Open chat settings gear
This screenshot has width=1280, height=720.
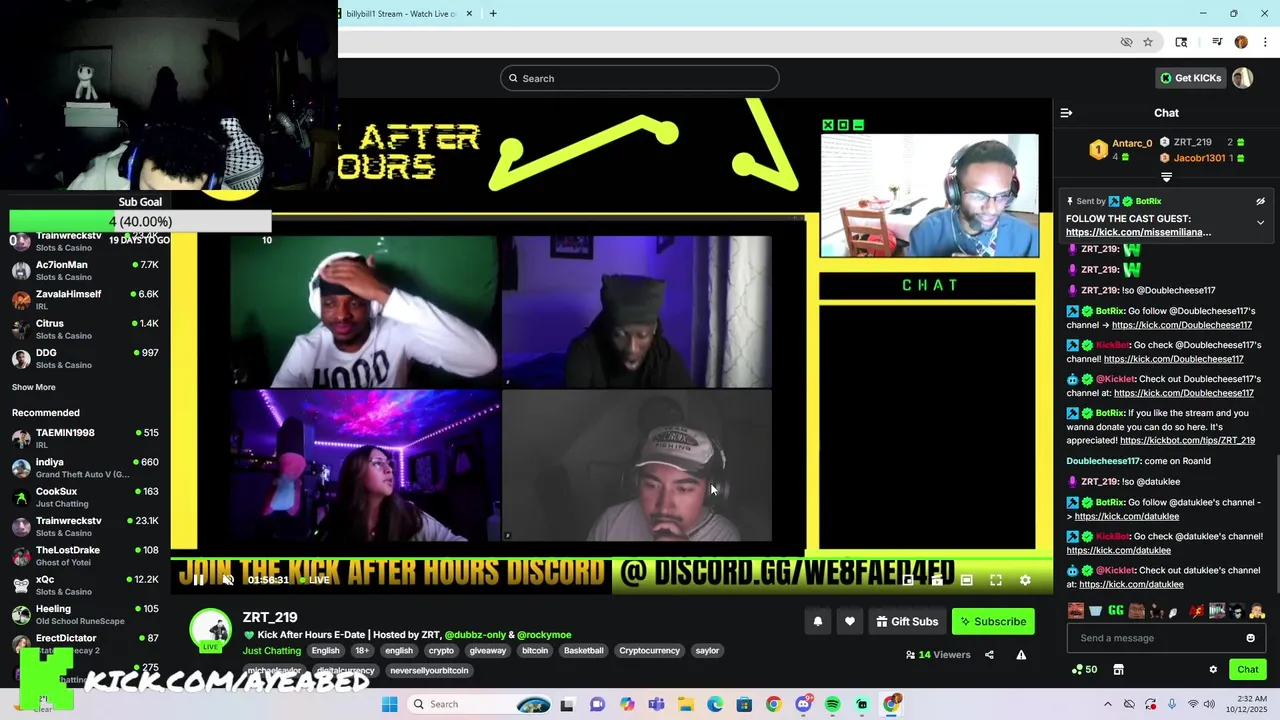[1213, 670]
